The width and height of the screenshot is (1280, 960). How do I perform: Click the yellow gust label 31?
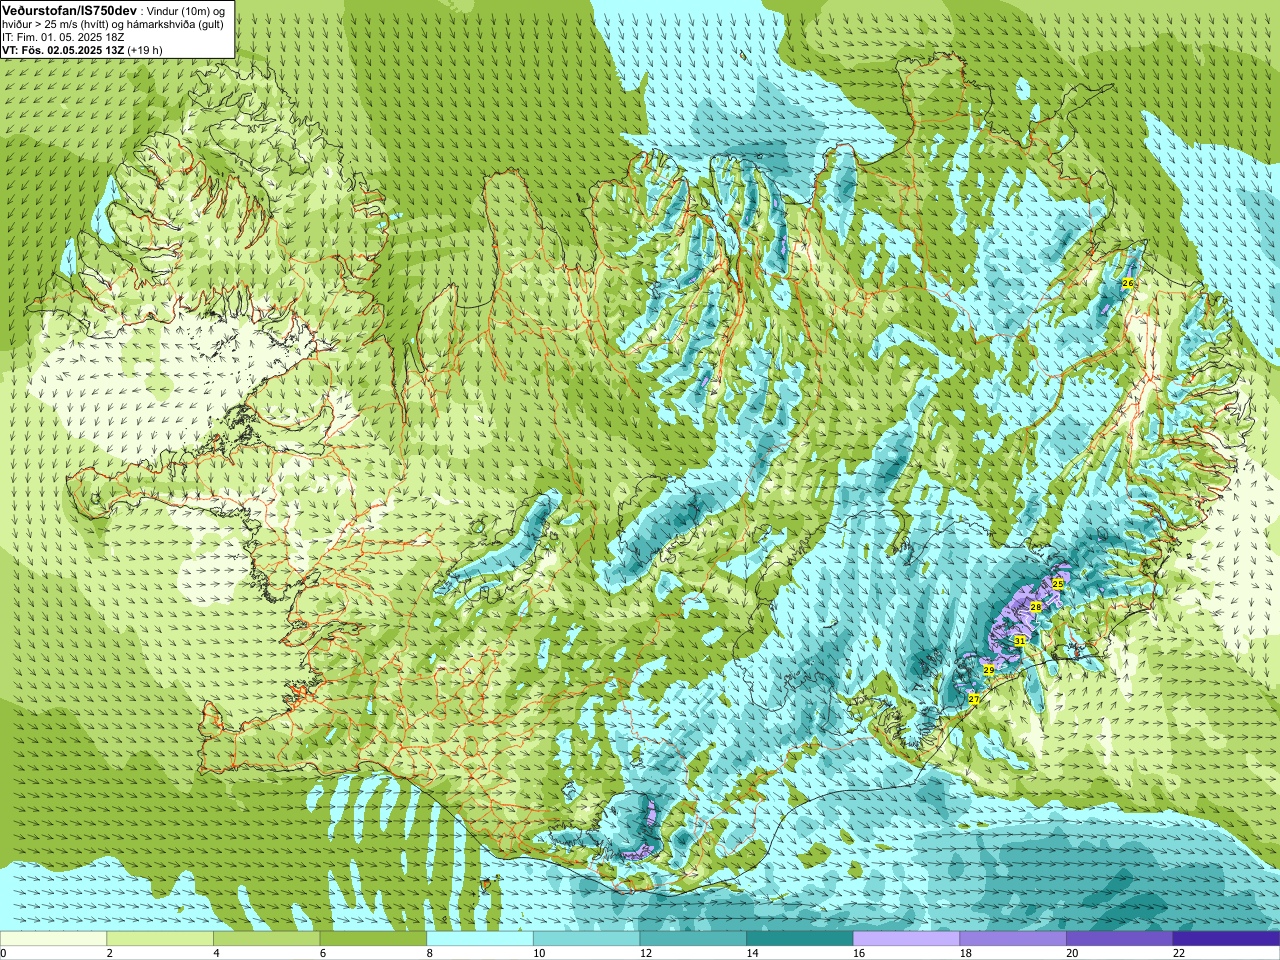pos(1019,640)
